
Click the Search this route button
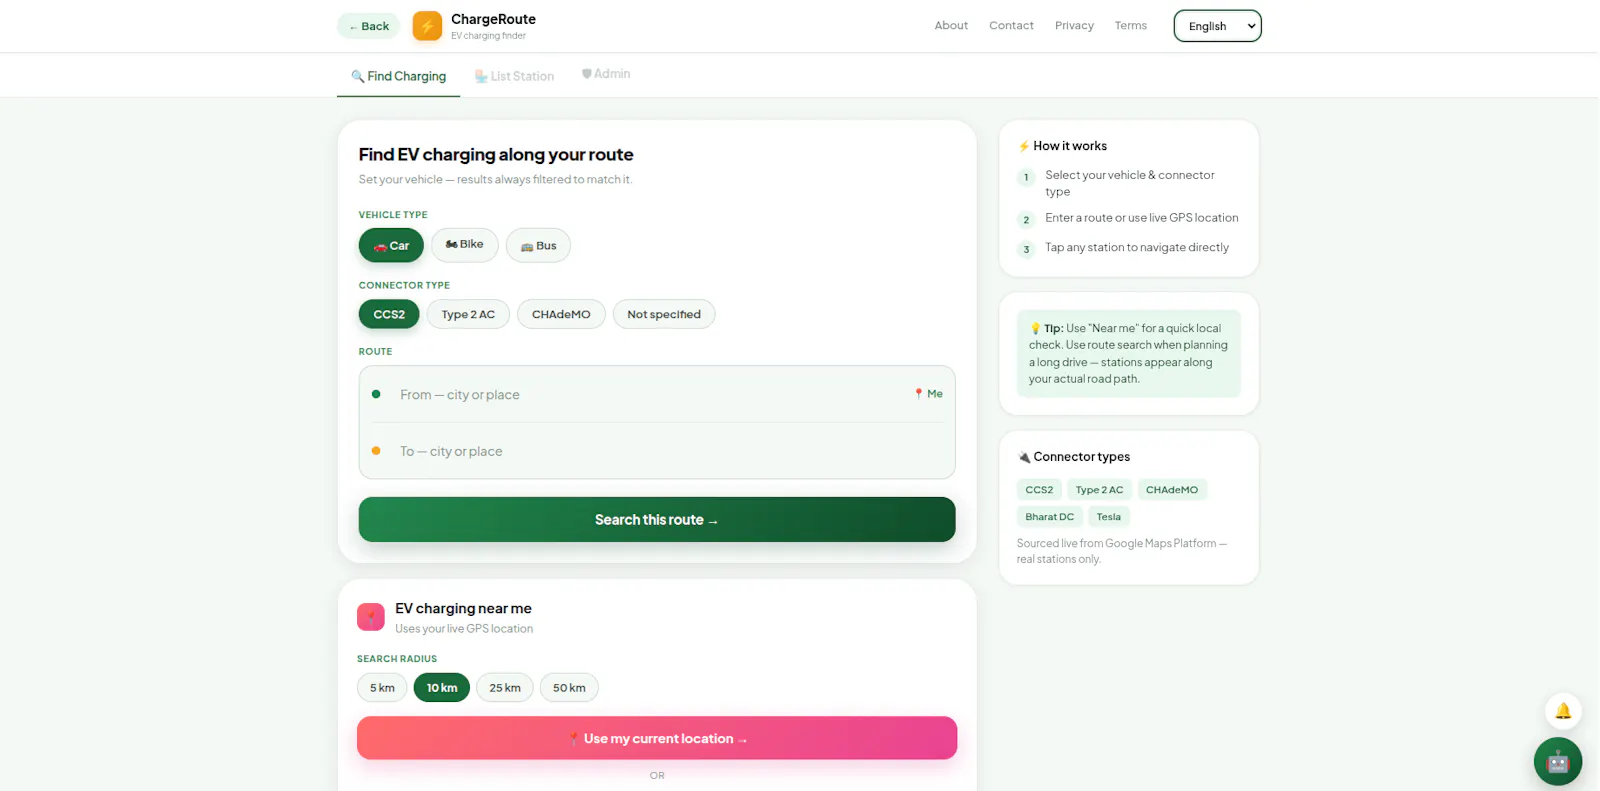[x=657, y=520]
